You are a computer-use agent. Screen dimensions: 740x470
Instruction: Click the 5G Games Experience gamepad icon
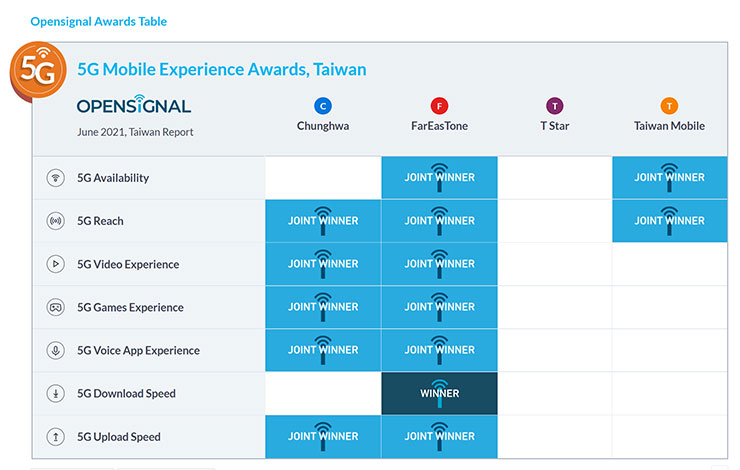tap(55, 307)
